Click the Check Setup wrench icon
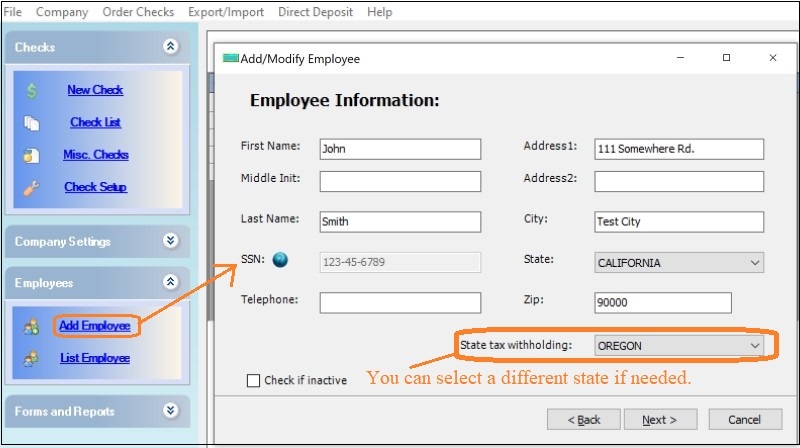This screenshot has height=448, width=800. (32, 187)
